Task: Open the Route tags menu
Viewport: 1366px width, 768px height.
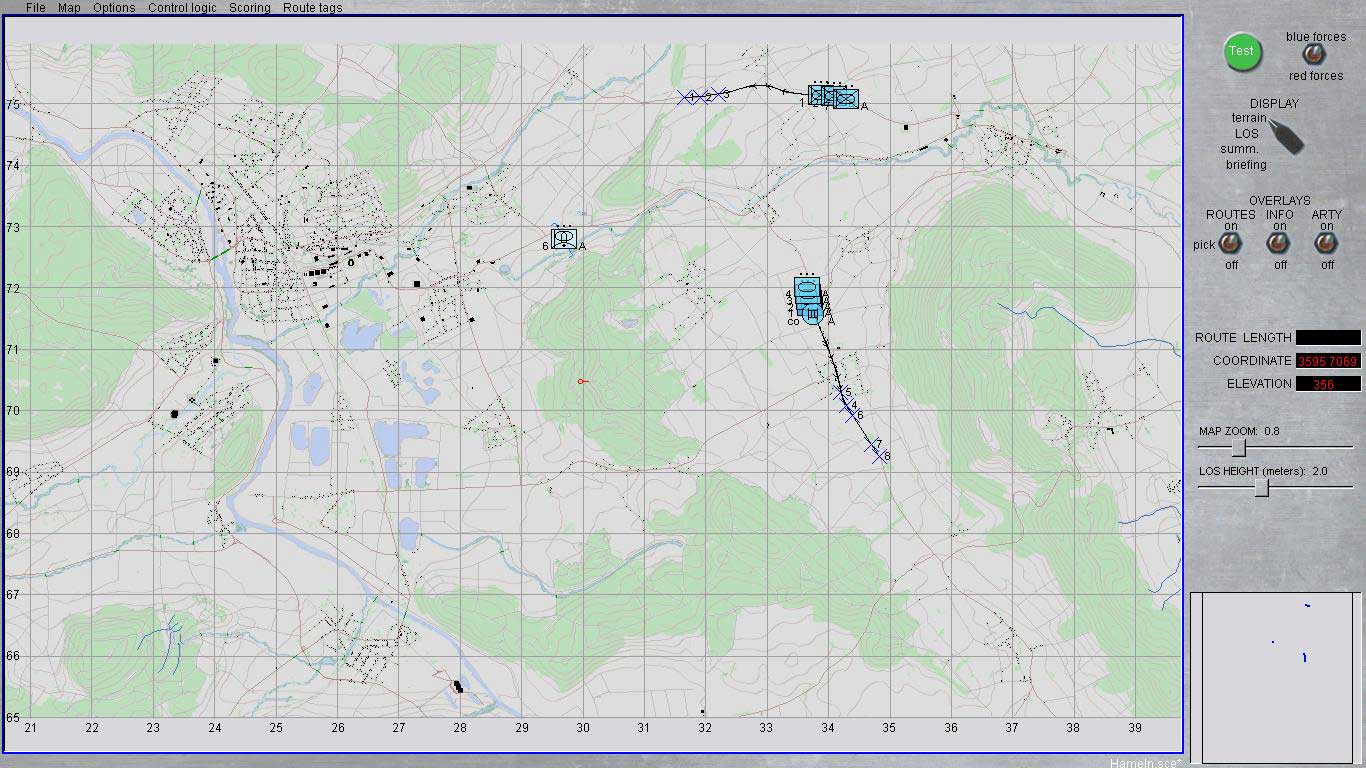Action: click(x=312, y=8)
